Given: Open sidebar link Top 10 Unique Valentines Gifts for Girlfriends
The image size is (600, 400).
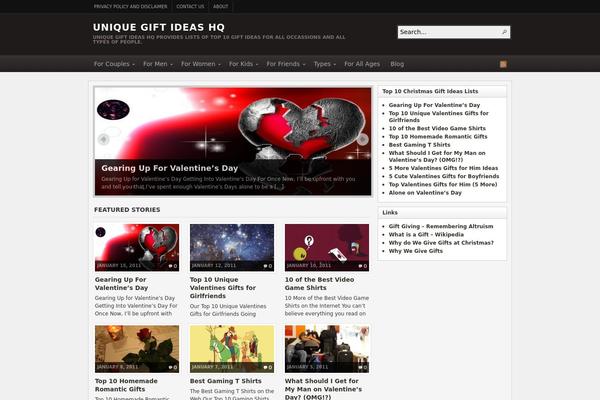Looking at the screenshot, I should tap(439, 117).
